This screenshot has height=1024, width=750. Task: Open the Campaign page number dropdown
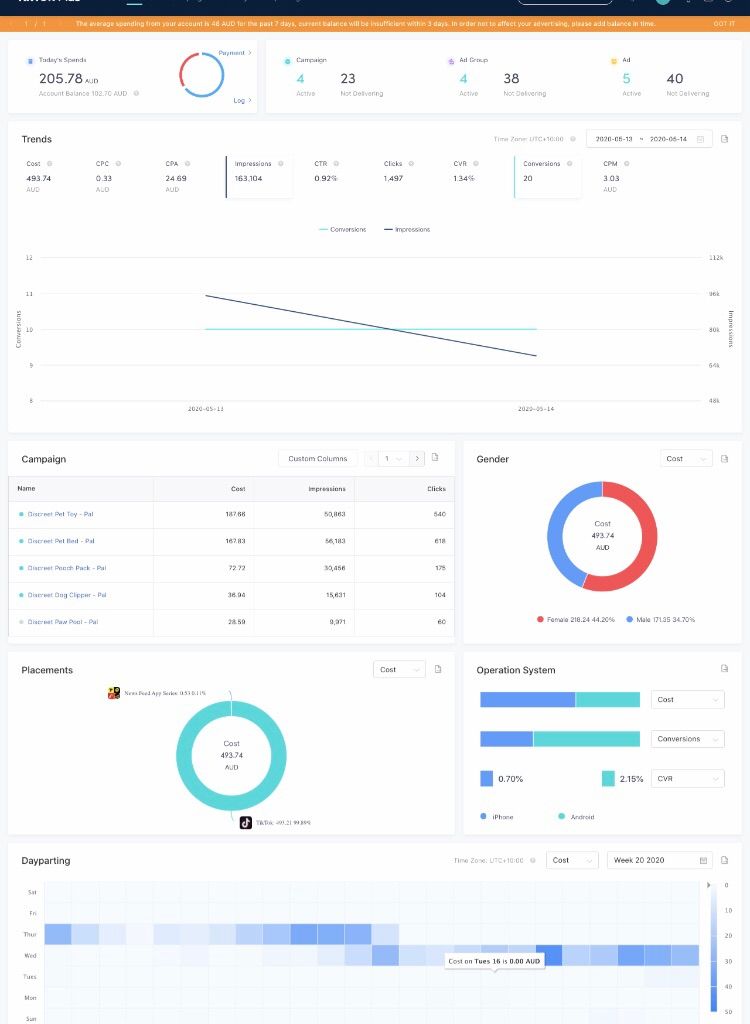coord(394,458)
